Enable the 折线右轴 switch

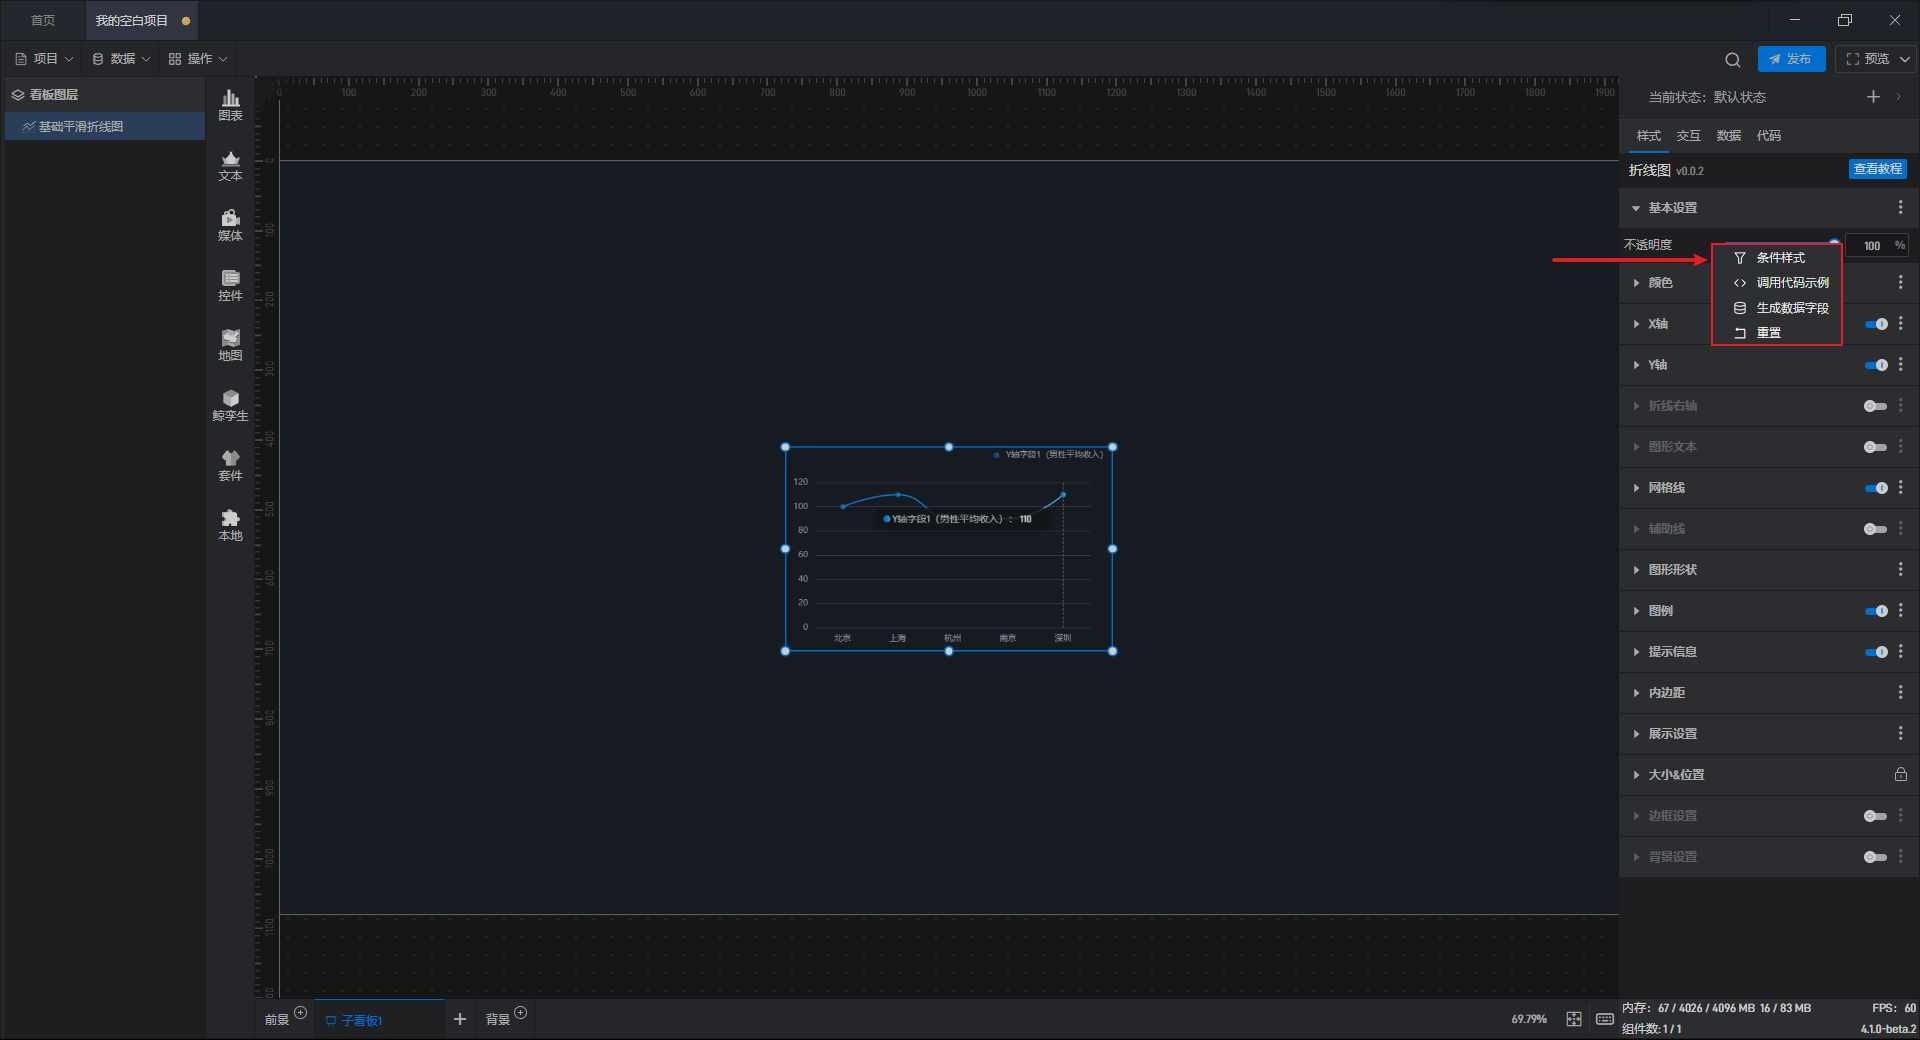[x=1876, y=406]
